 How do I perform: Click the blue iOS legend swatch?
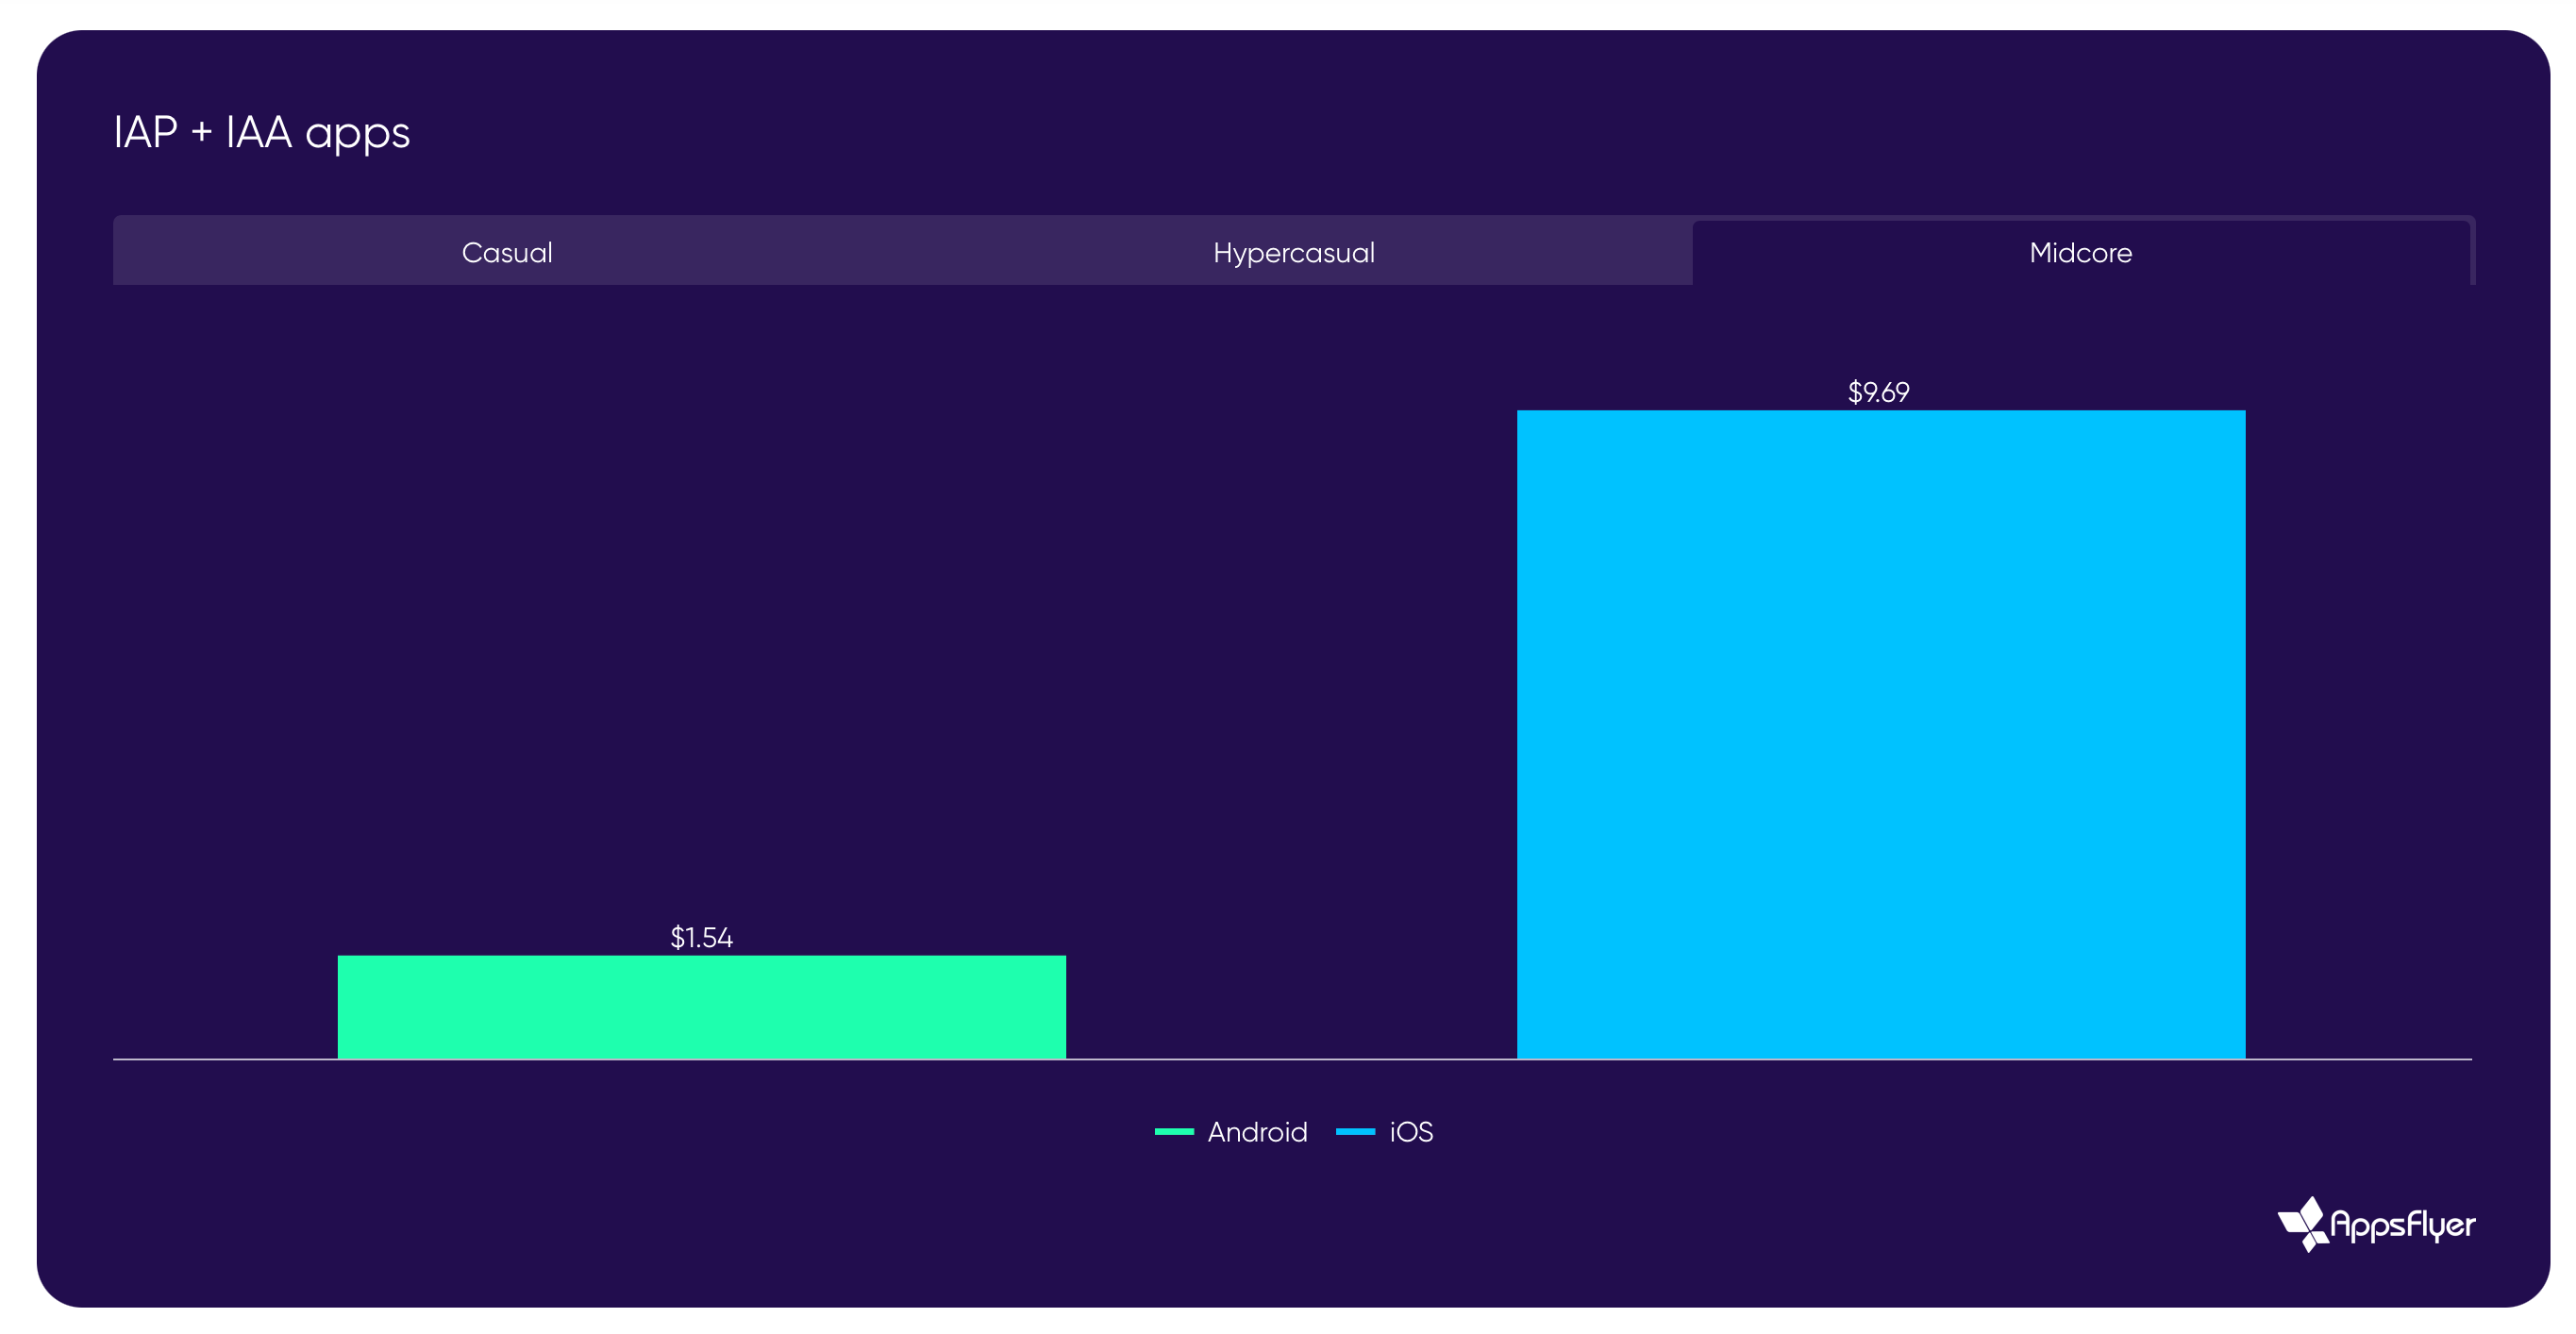(x=1355, y=1132)
